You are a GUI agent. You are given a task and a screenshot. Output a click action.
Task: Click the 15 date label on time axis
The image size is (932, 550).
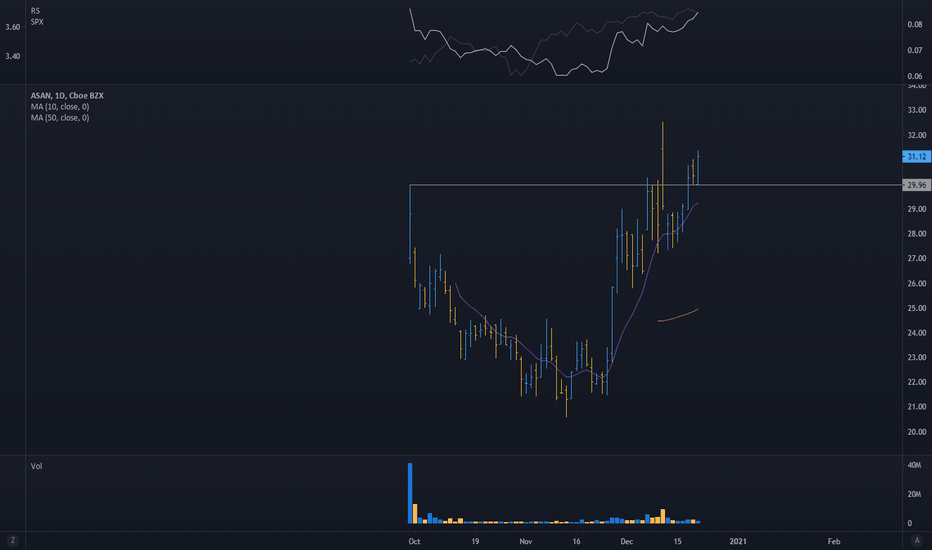677,541
